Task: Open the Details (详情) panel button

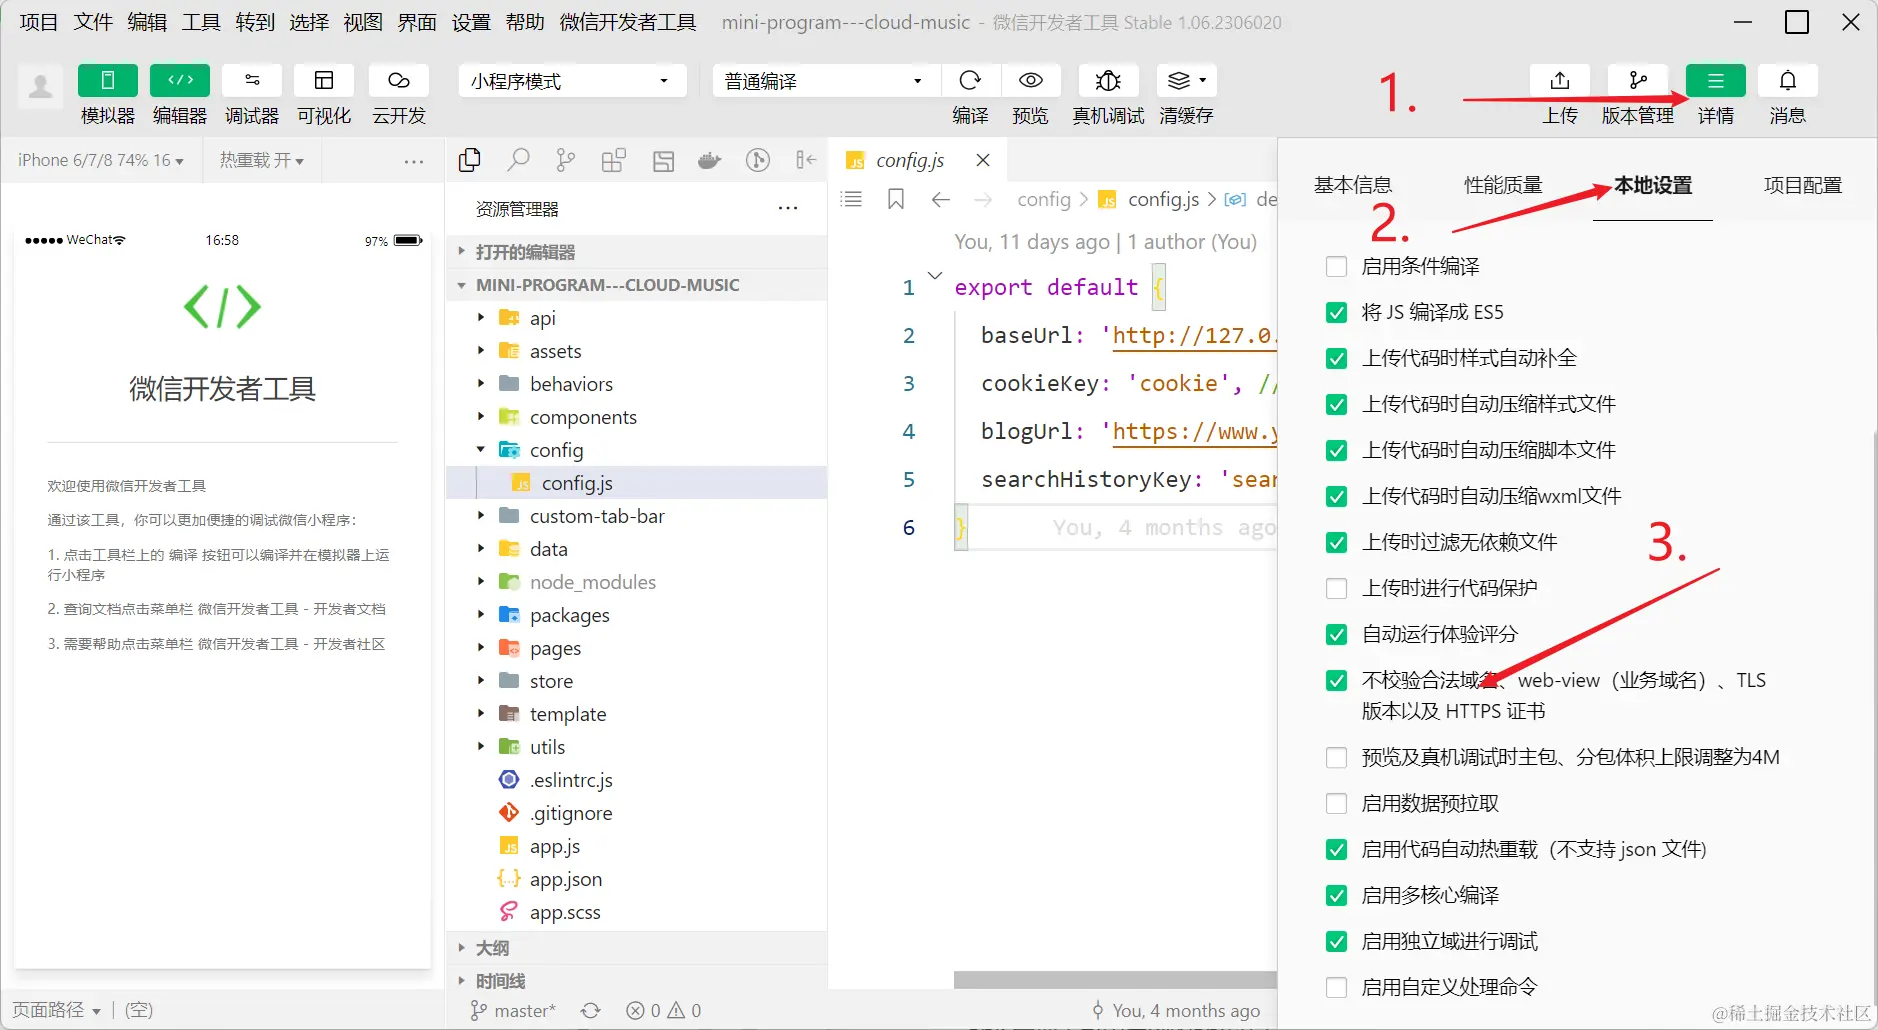Action: click(1716, 81)
